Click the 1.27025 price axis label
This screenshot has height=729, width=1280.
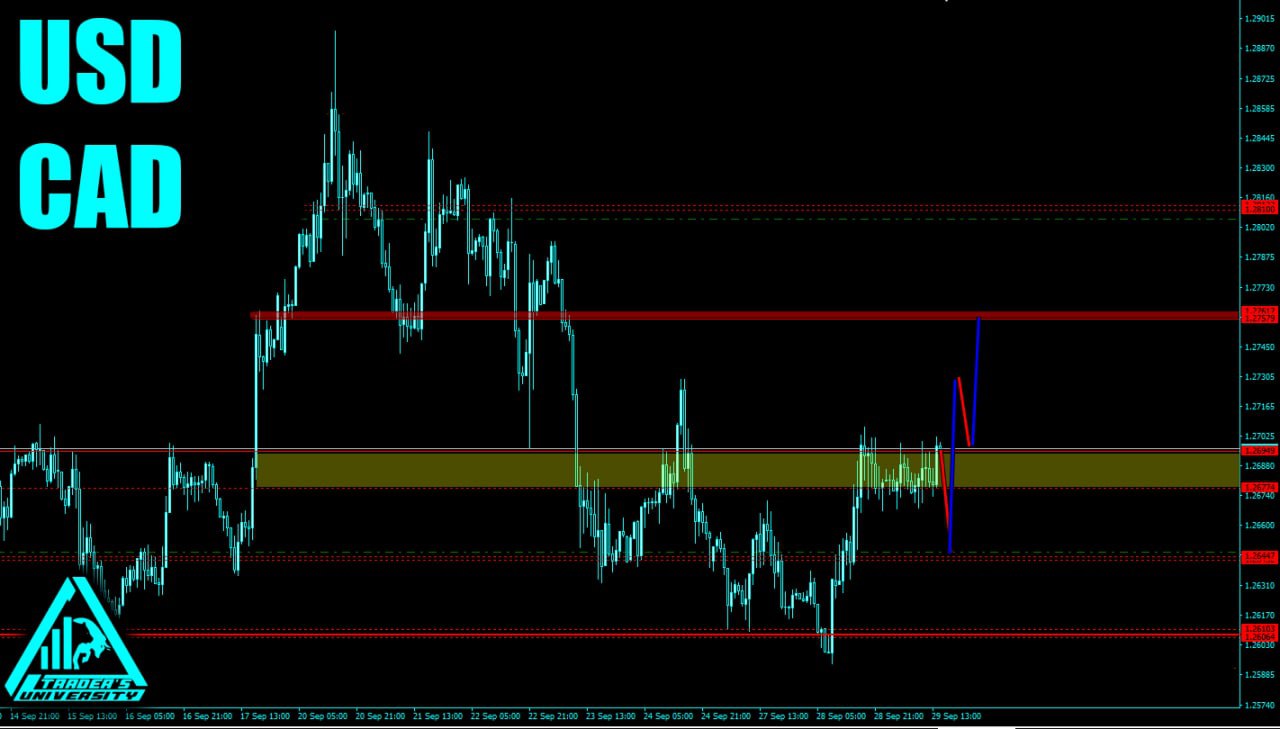click(1260, 437)
